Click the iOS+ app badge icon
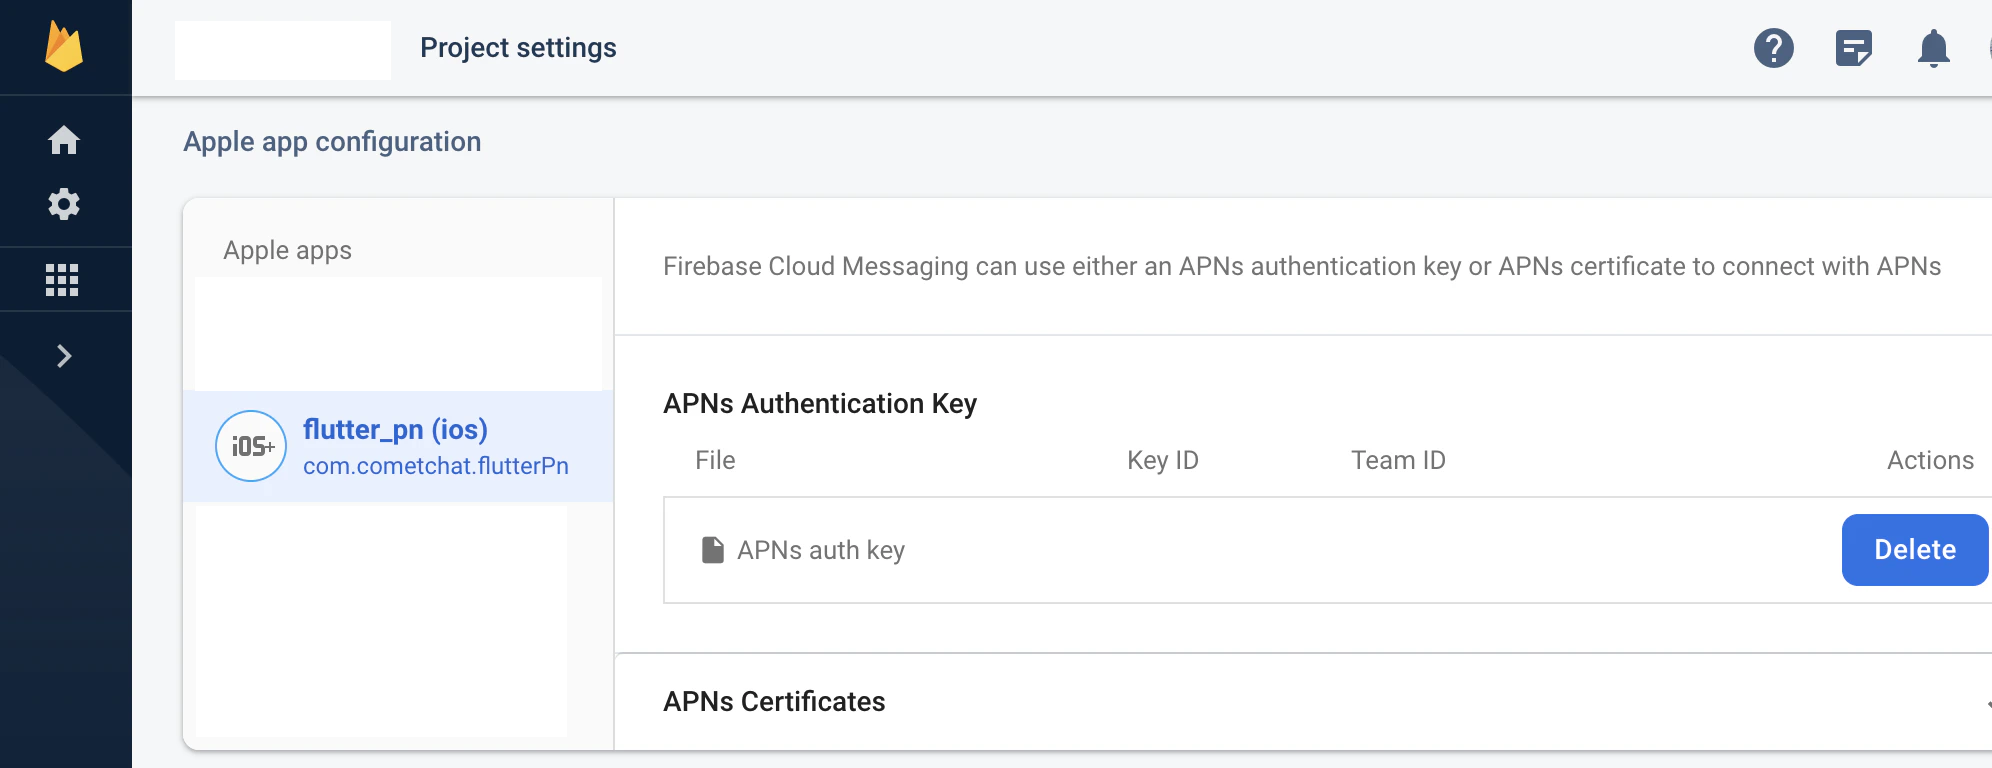Image resolution: width=1992 pixels, height=768 pixels. click(251, 446)
